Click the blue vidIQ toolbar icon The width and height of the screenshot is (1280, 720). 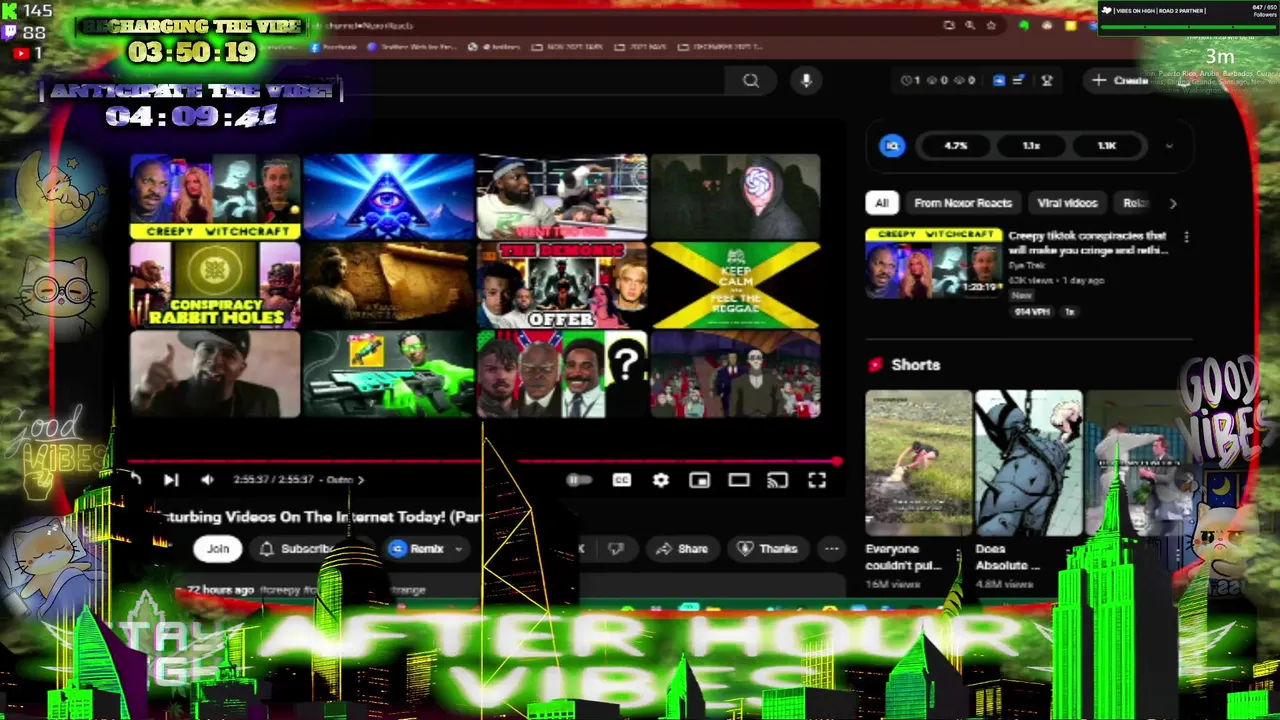click(x=998, y=81)
